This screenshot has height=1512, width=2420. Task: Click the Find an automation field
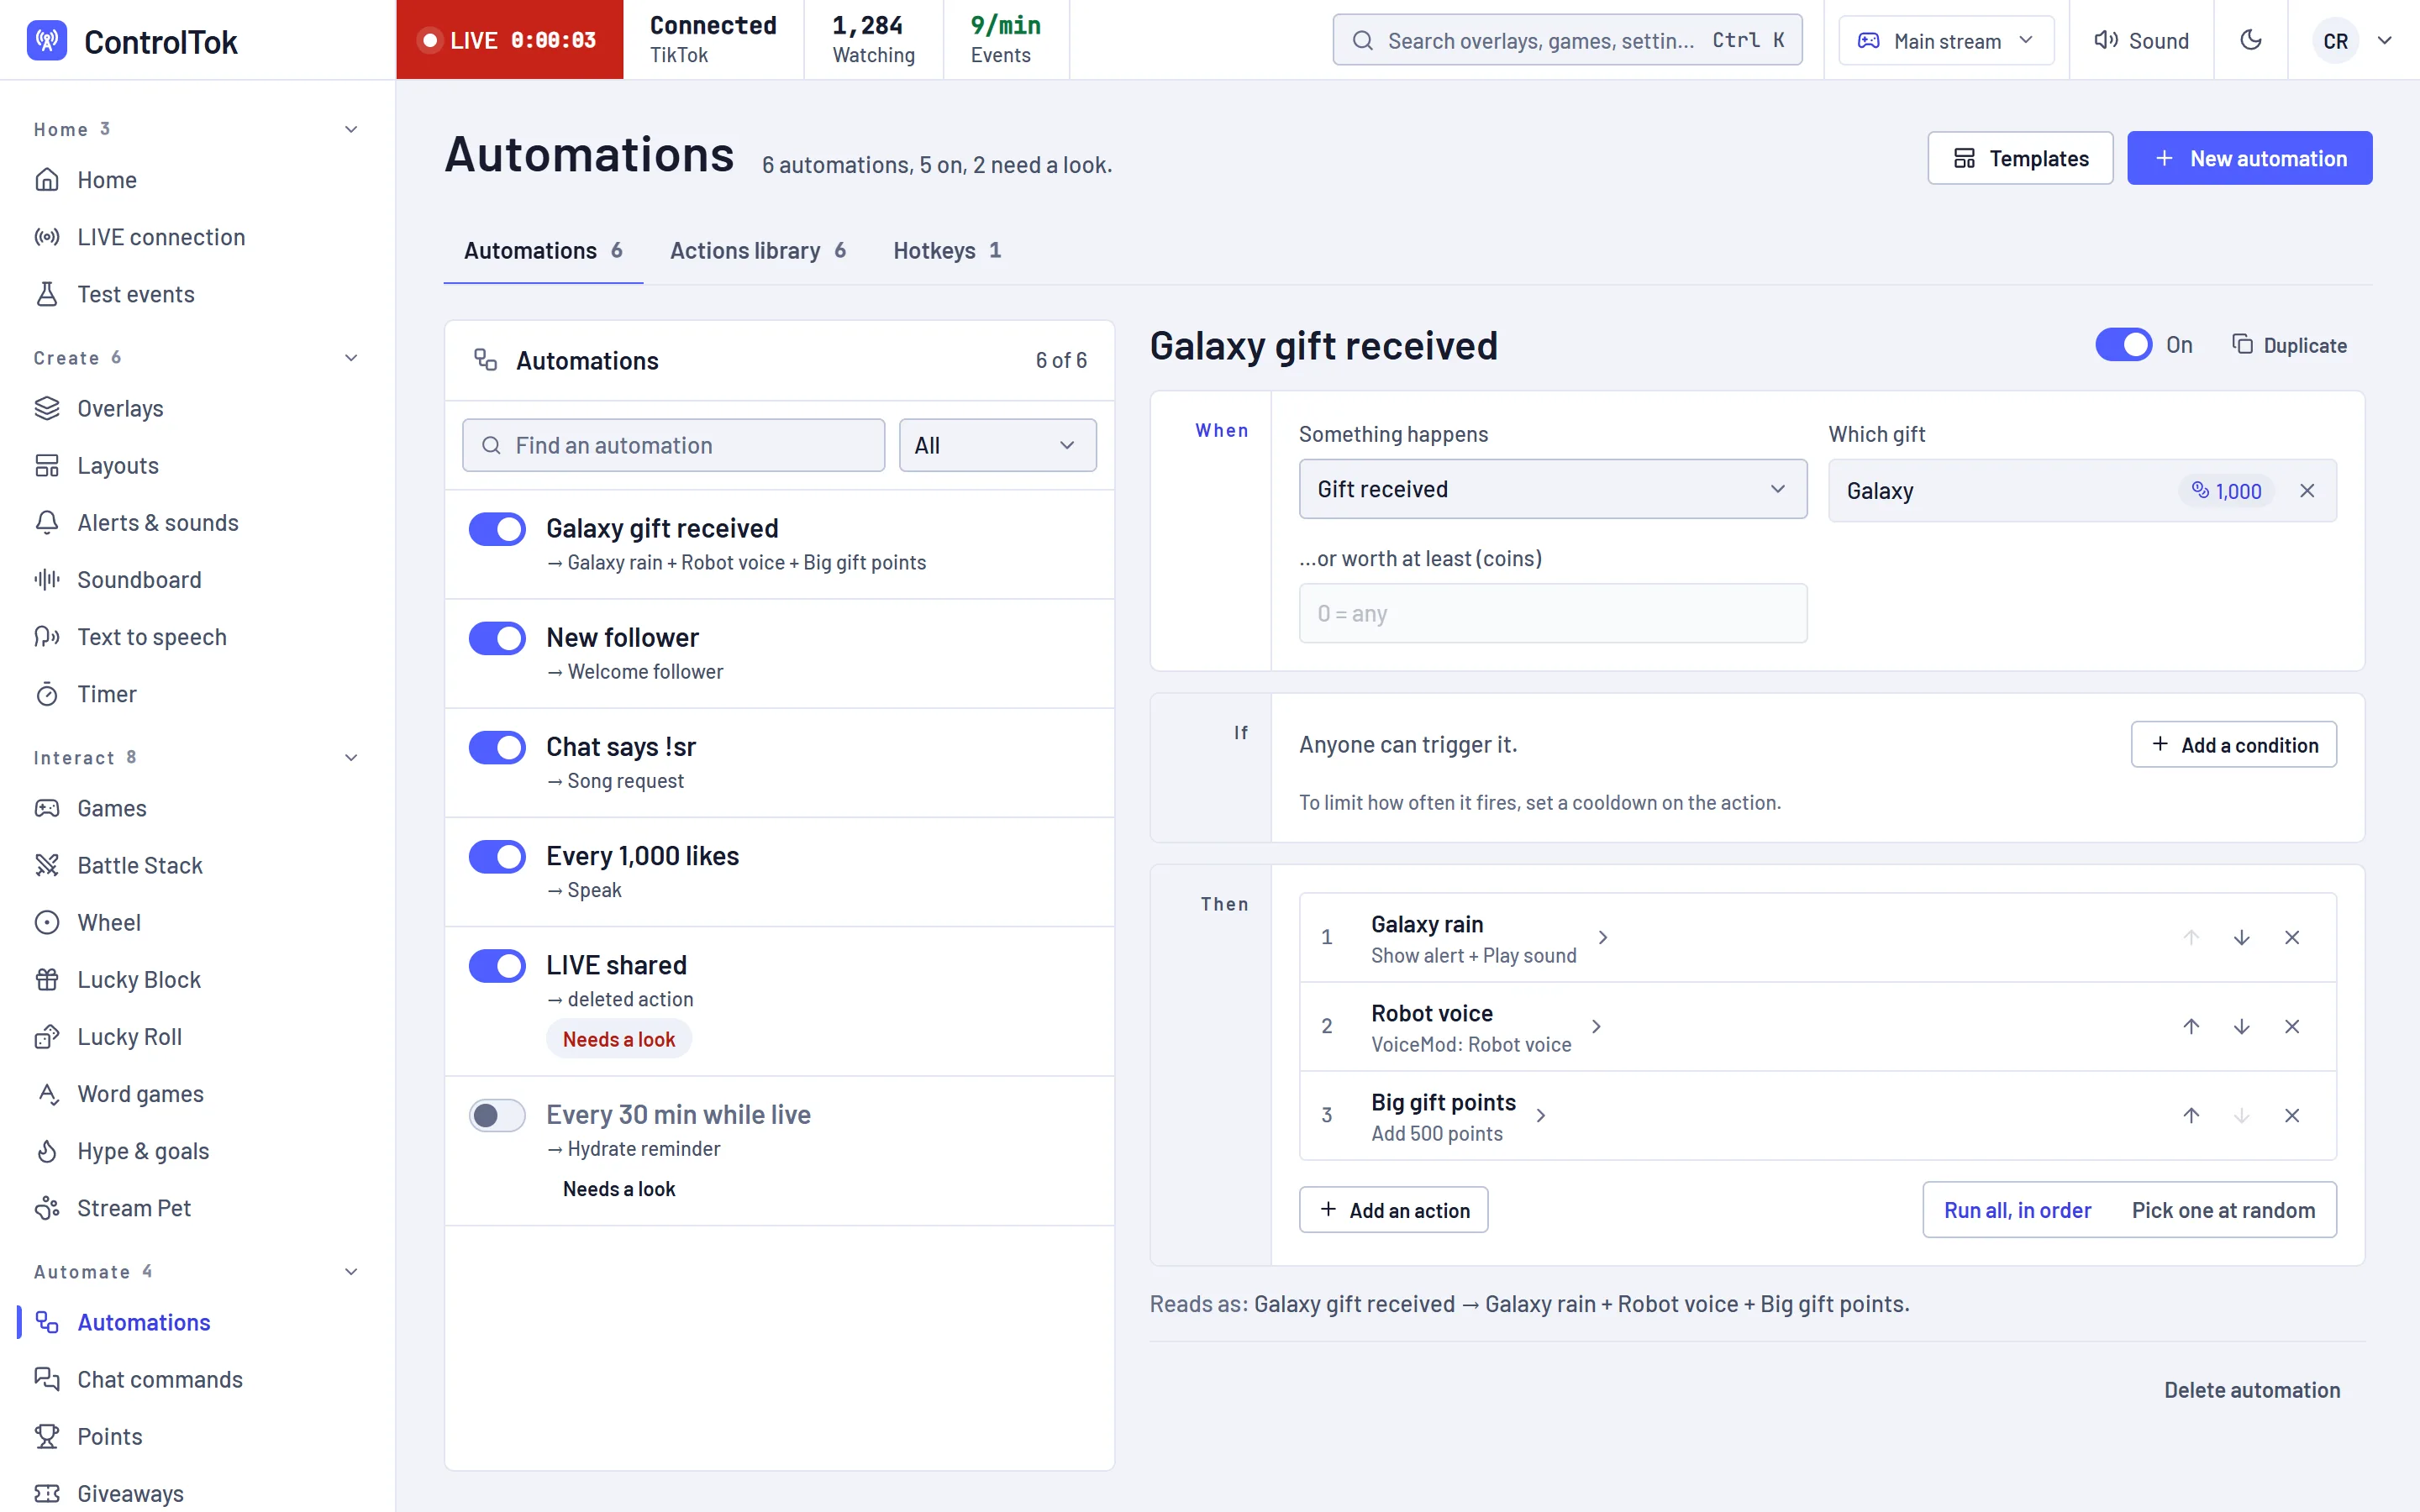coord(673,445)
